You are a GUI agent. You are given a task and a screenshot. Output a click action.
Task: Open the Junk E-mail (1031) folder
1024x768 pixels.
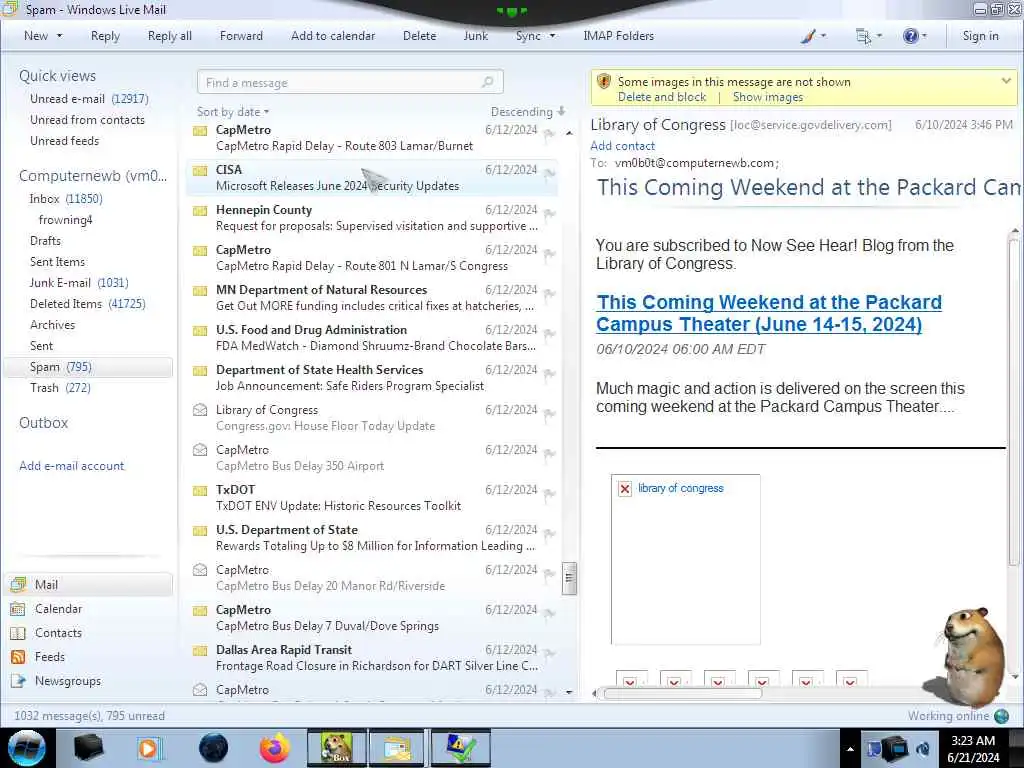tap(79, 283)
